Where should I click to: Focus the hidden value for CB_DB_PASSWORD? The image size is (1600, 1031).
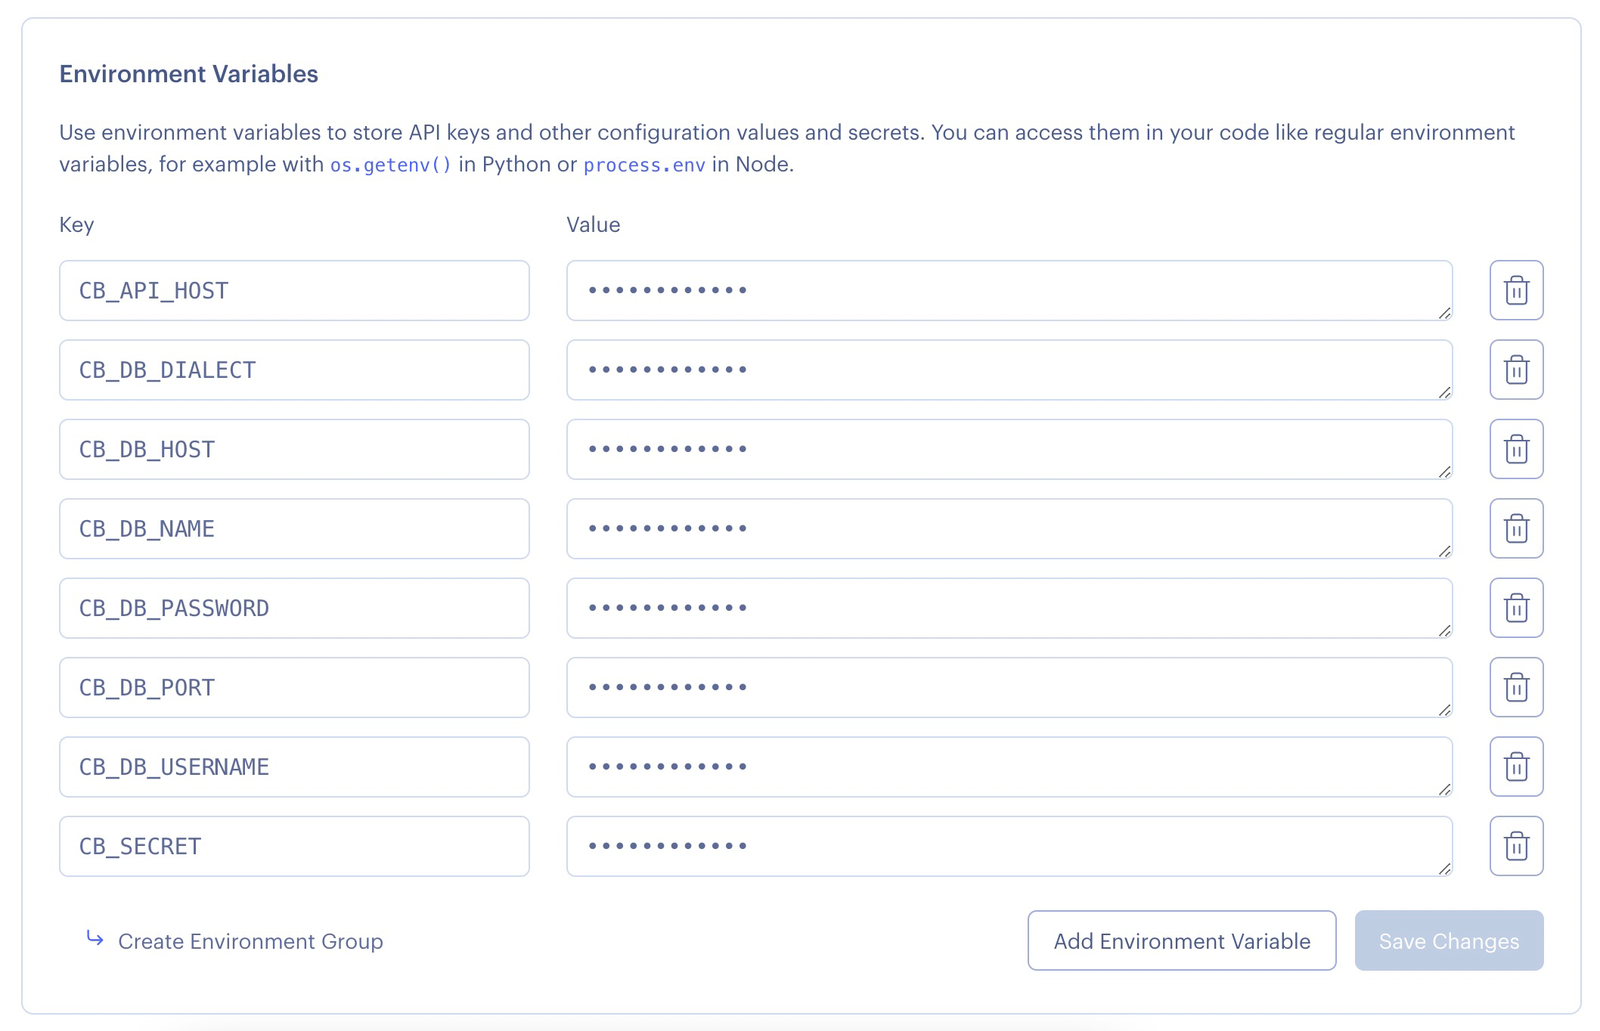[1008, 608]
